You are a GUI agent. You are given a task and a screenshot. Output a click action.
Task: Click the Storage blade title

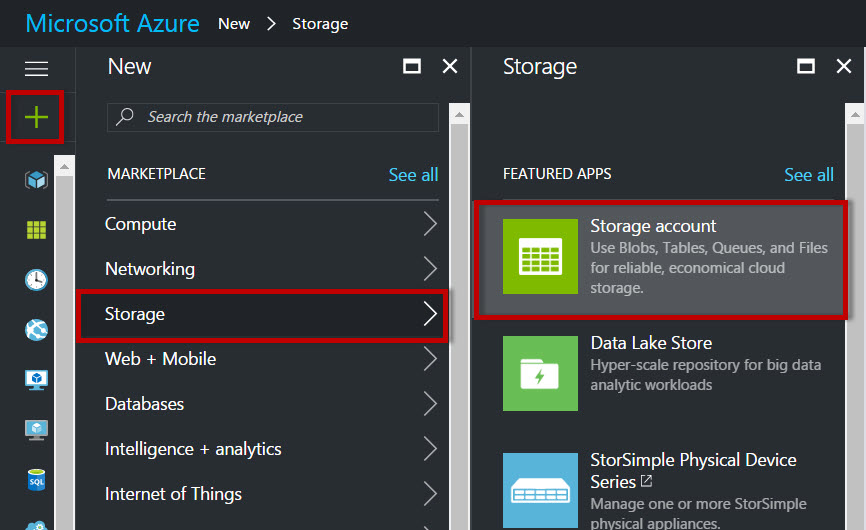[x=540, y=67]
